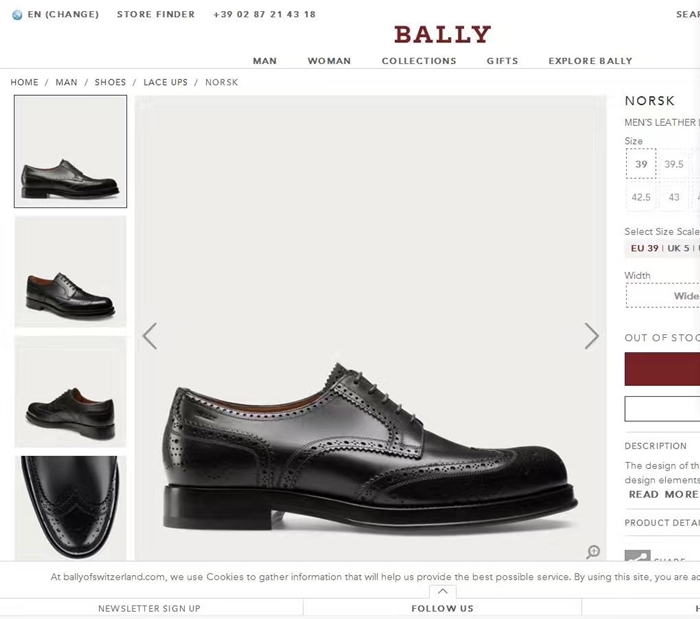Open the Store Finder link
This screenshot has height=619, width=700.
(156, 15)
